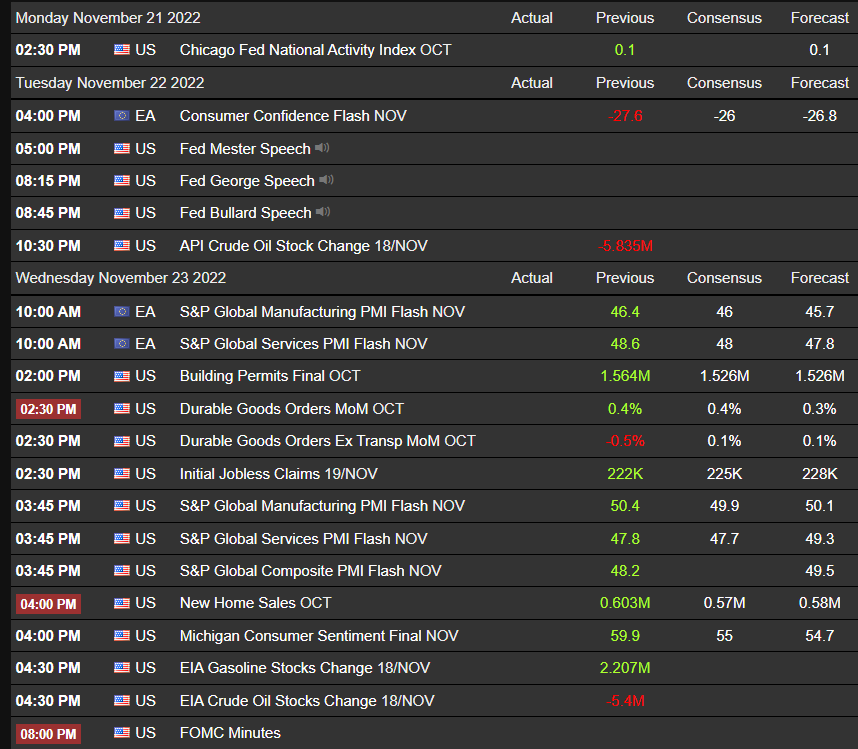Image resolution: width=858 pixels, height=749 pixels.
Task: Click the FOMC Minutes event link
Action: click(x=230, y=733)
